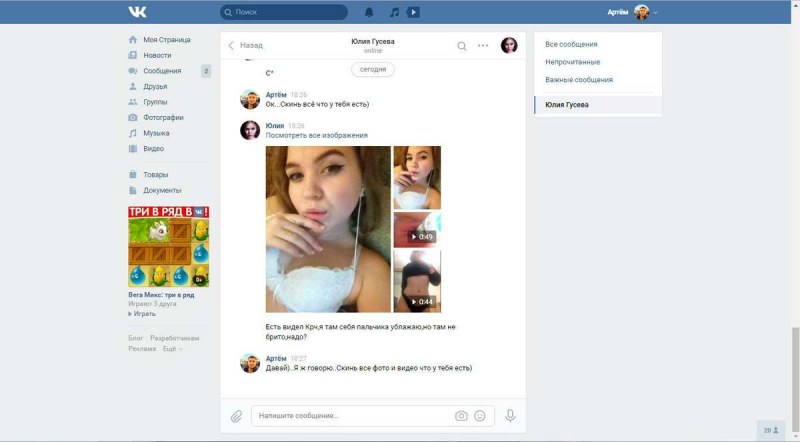Viewport: 800px width, 442px height.
Task: Click the Напишите сообщение input field
Action: coord(350,415)
